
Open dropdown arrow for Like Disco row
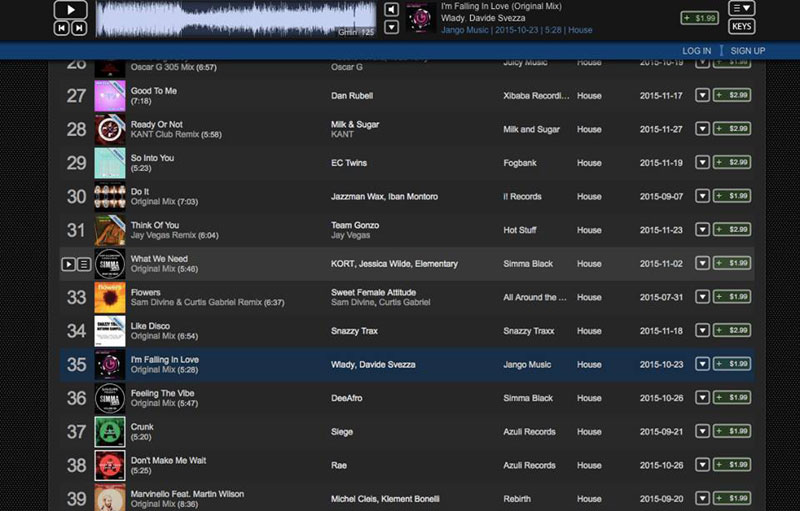coord(702,331)
